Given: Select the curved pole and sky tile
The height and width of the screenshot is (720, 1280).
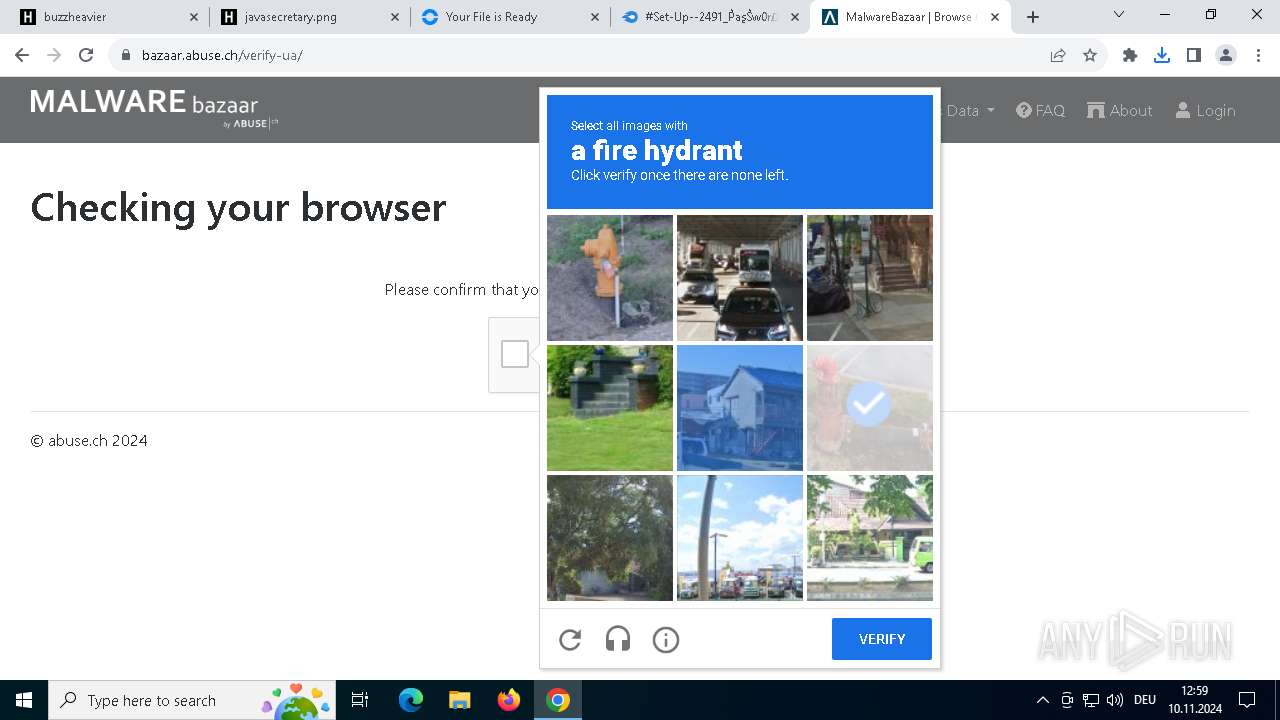Looking at the screenshot, I should coord(740,538).
